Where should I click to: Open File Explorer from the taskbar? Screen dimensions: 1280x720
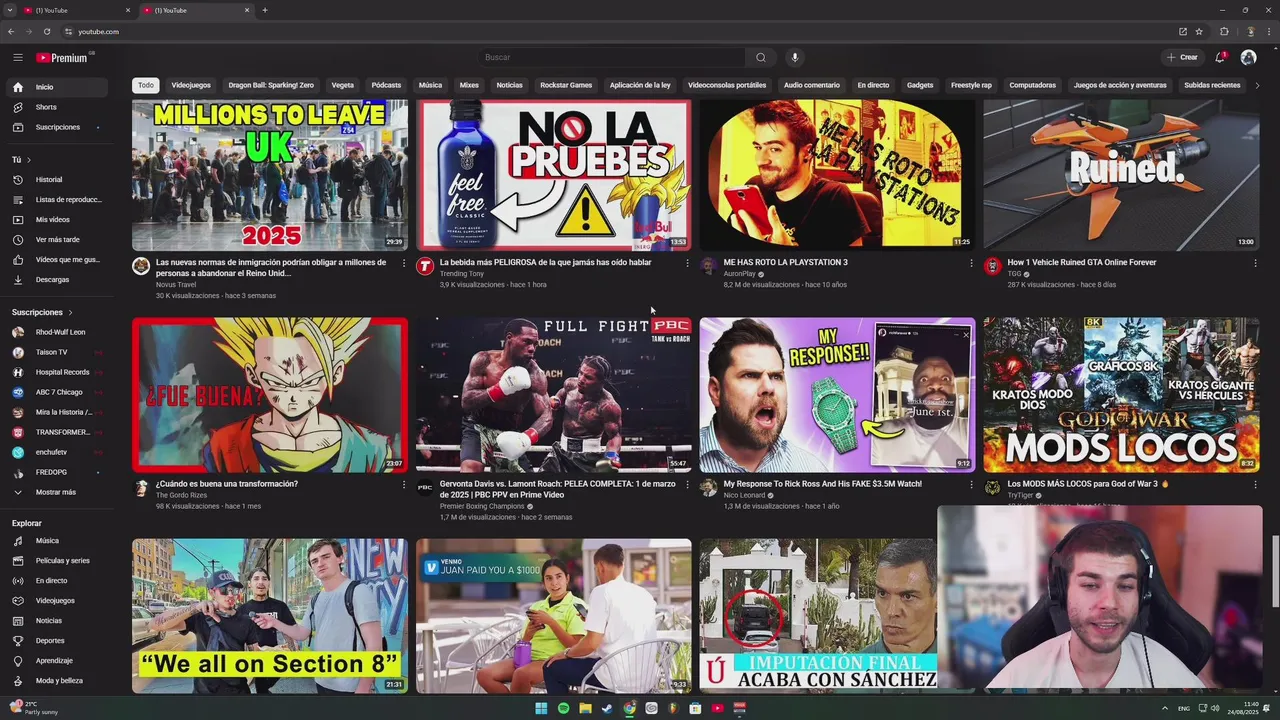[585, 708]
